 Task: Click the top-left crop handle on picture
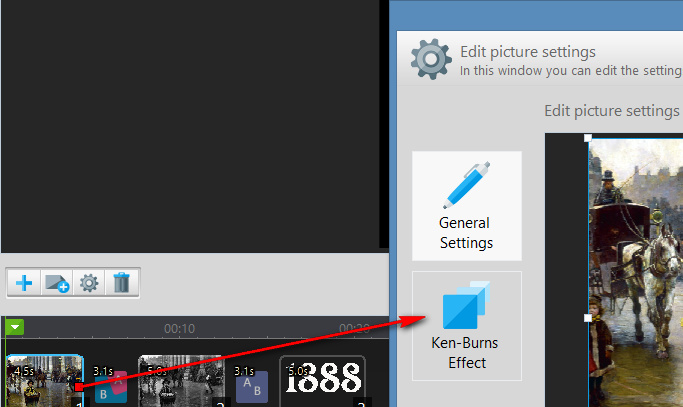(x=588, y=138)
